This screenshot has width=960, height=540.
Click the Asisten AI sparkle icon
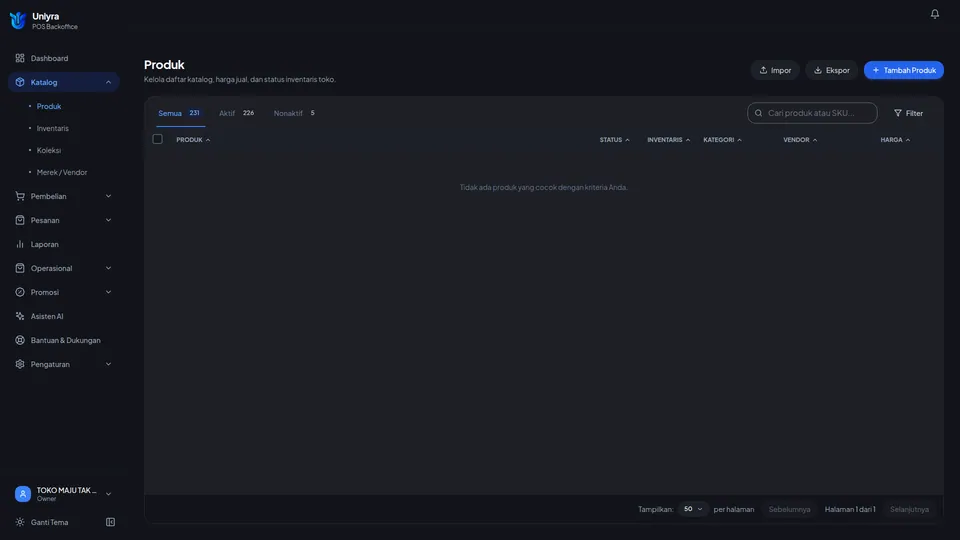[20, 316]
